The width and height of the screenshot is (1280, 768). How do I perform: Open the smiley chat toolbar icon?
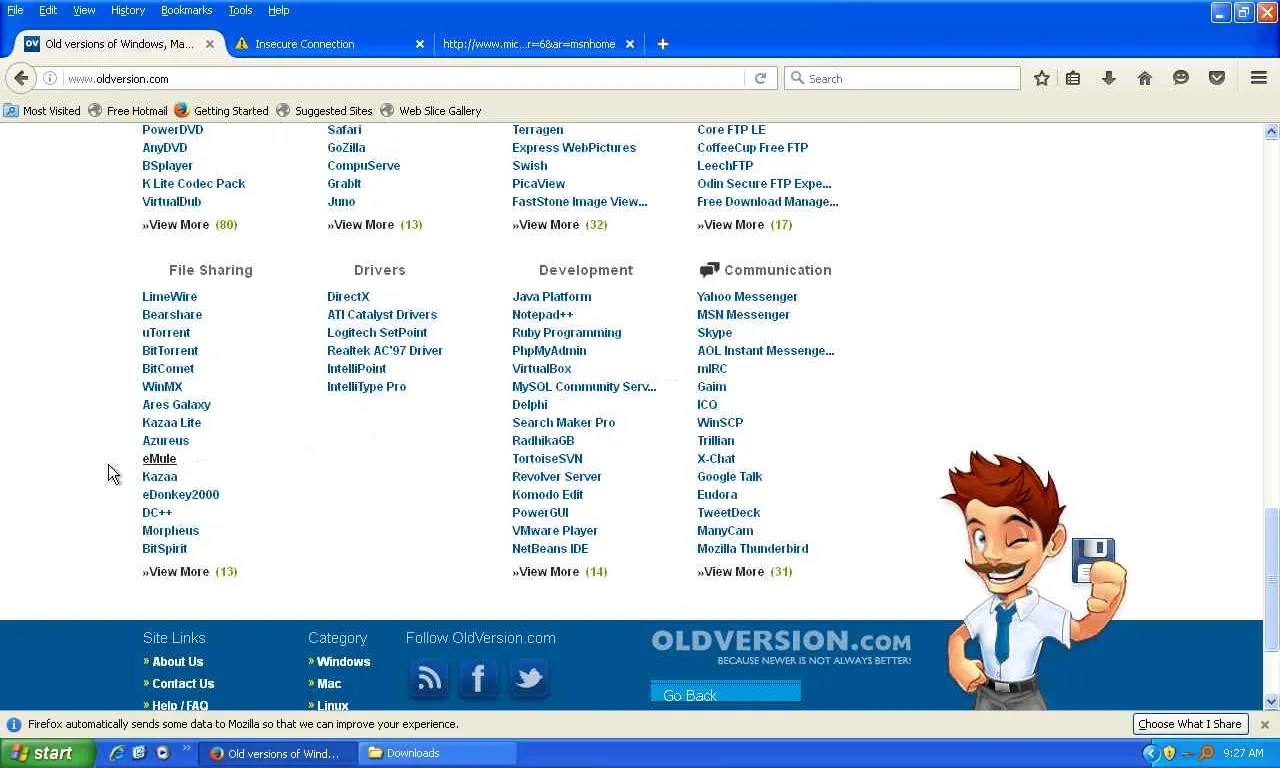click(x=1181, y=78)
